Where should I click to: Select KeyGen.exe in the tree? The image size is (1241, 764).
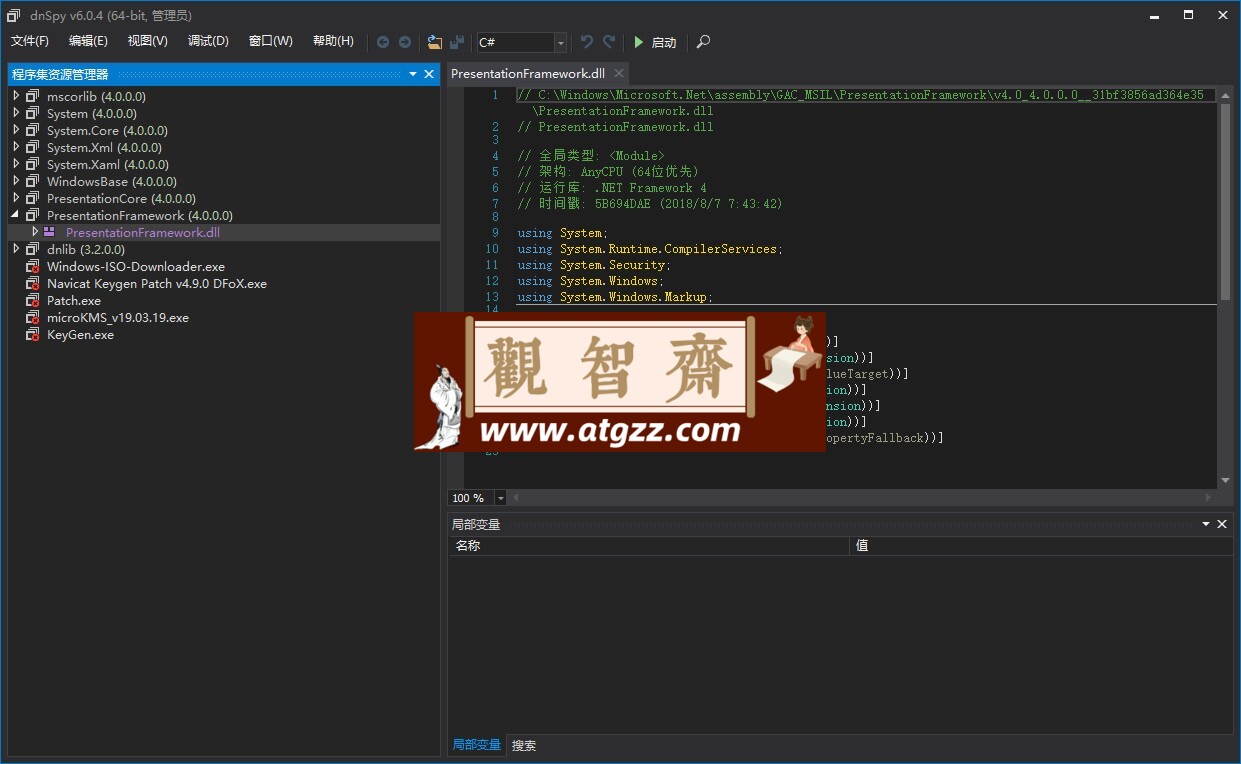tap(80, 335)
